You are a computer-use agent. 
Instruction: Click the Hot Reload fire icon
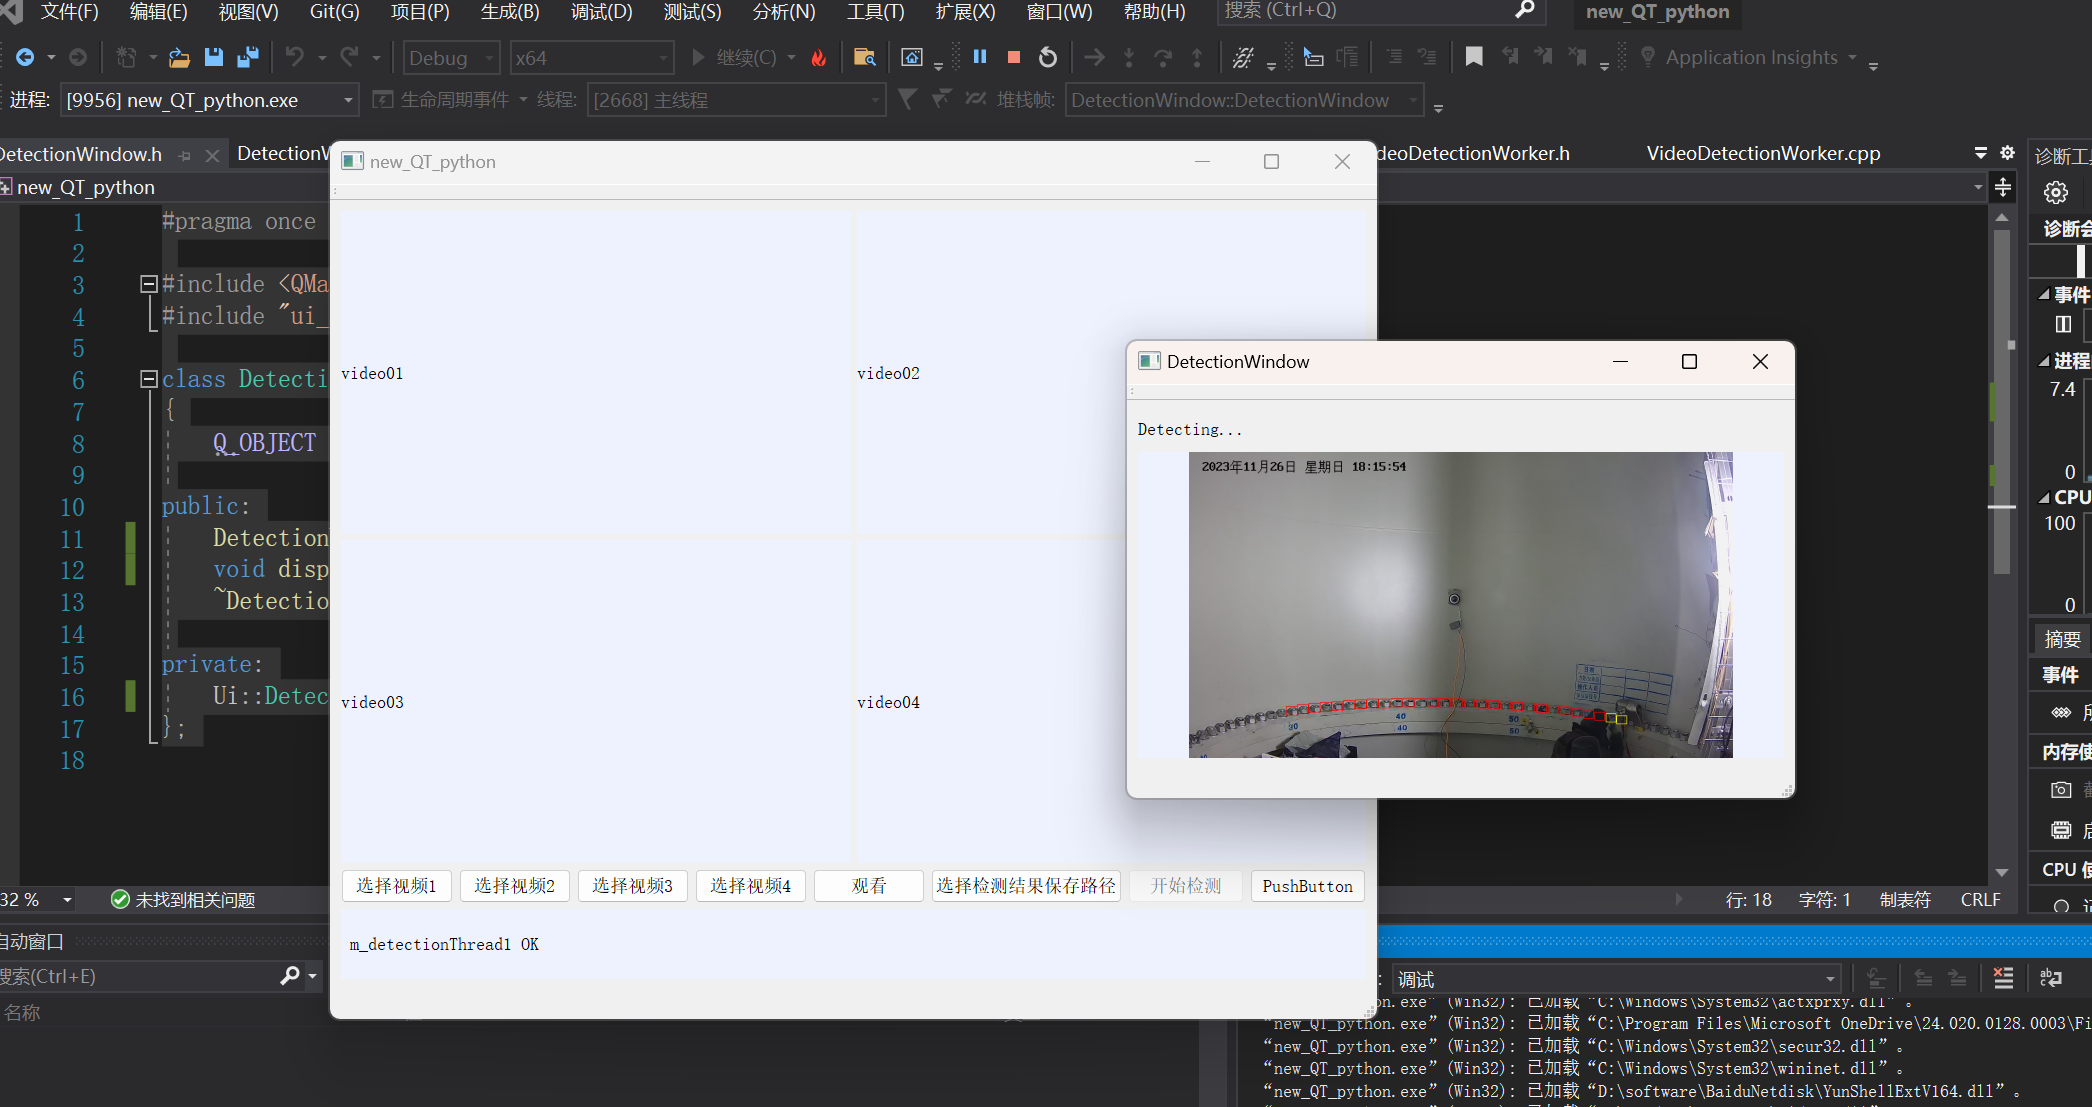tap(816, 58)
